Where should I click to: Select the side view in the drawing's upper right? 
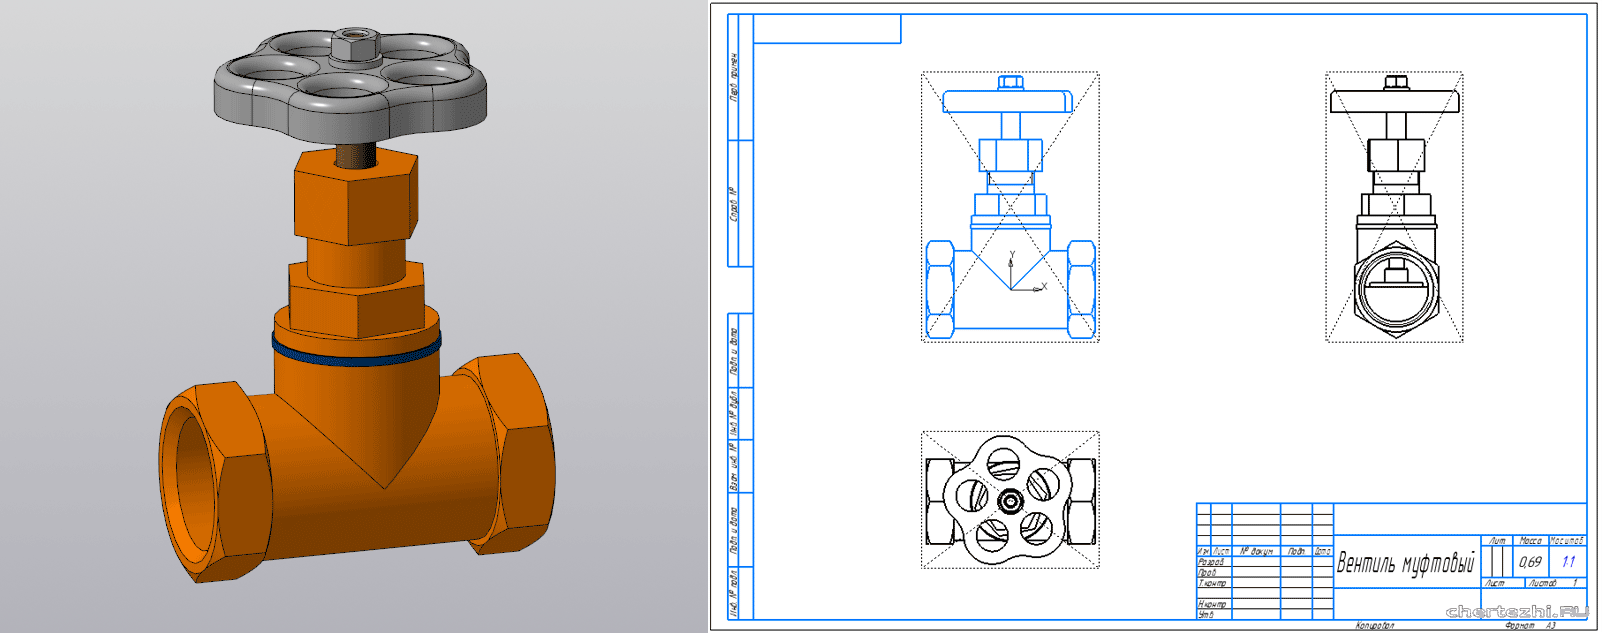[1394, 207]
